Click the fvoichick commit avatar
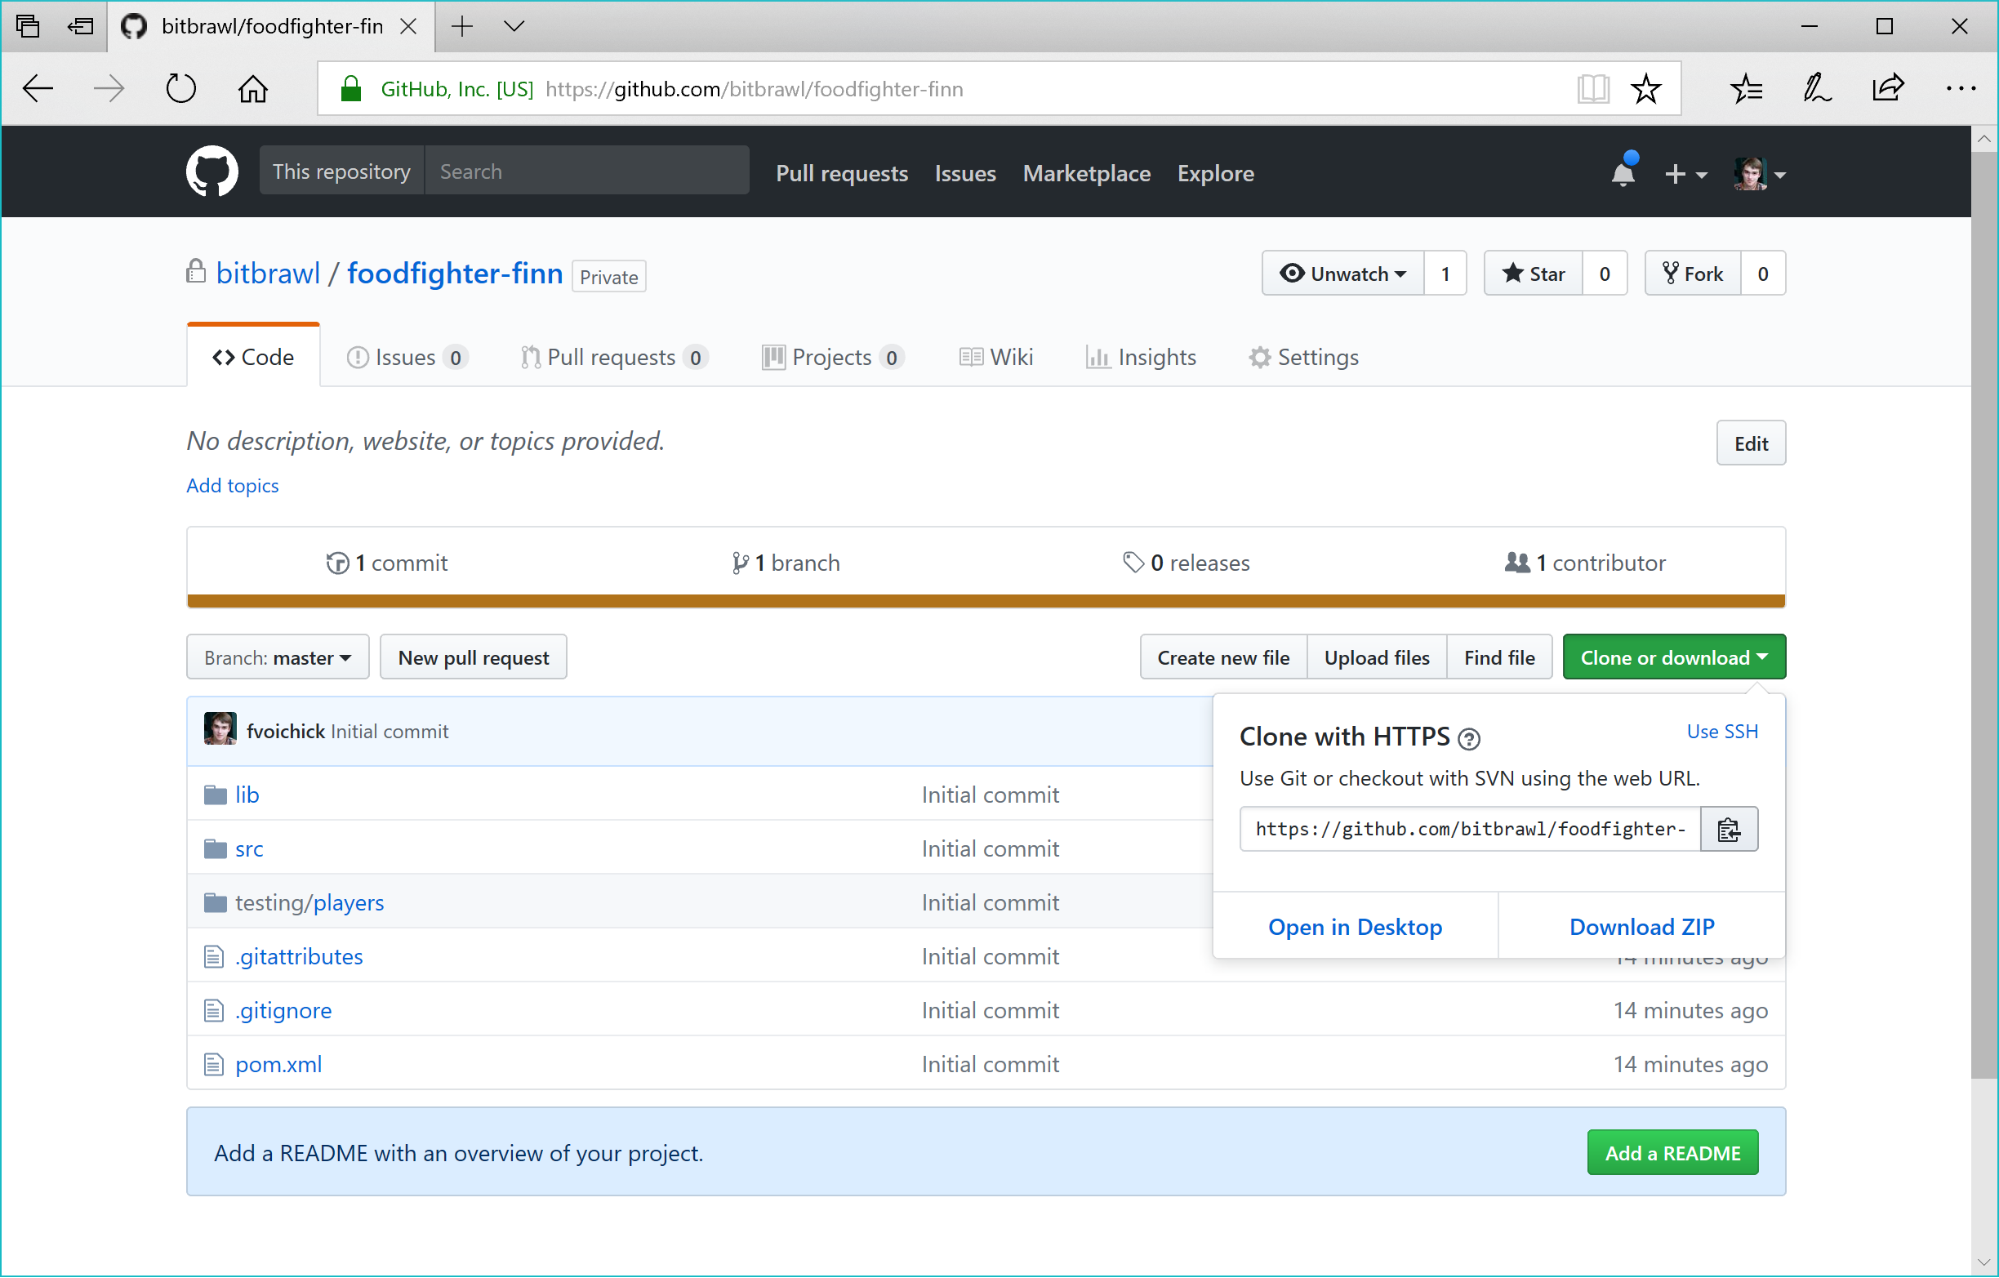The width and height of the screenshot is (1999, 1278). [220, 730]
